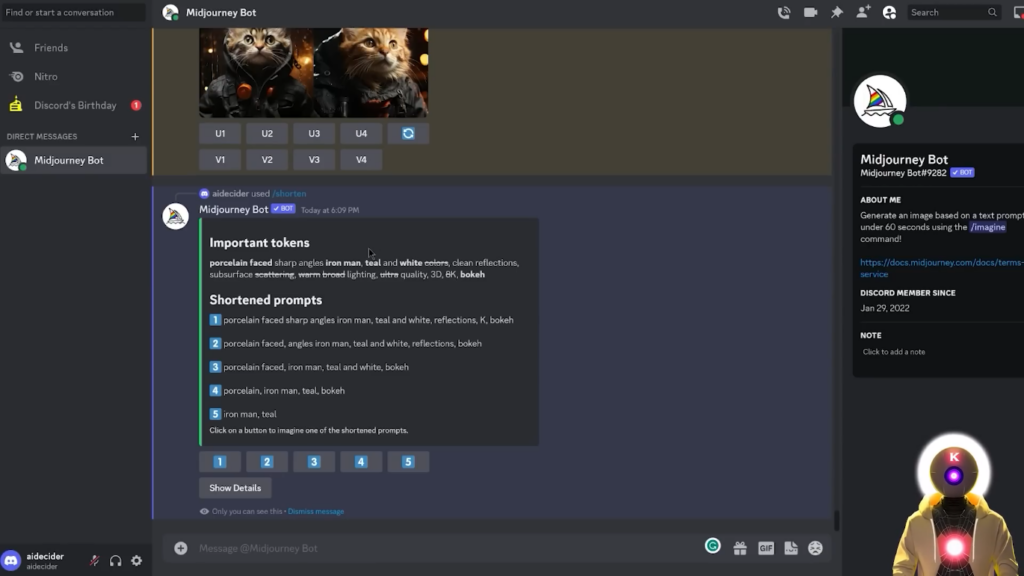Click to add a note field
Image resolution: width=1024 pixels, height=576 pixels.
click(893, 352)
